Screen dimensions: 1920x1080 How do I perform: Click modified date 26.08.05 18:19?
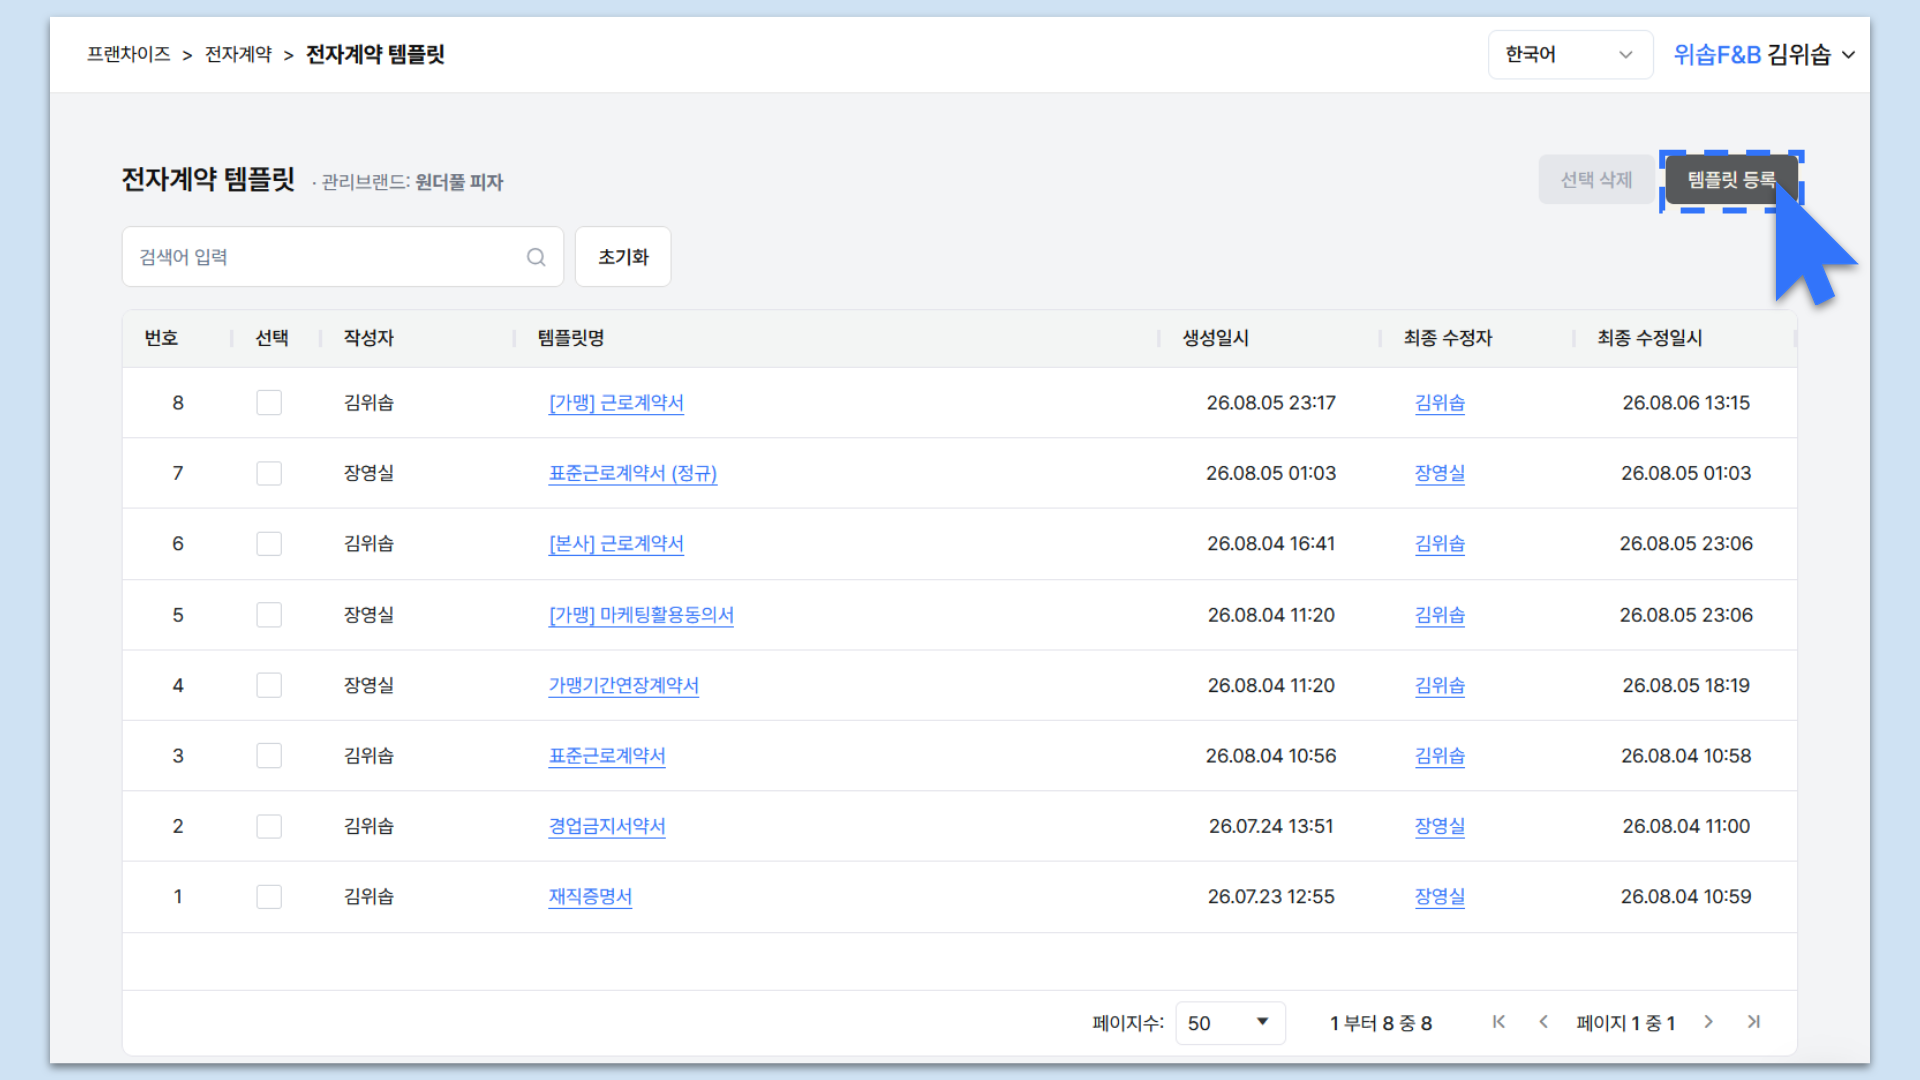[x=1686, y=685]
